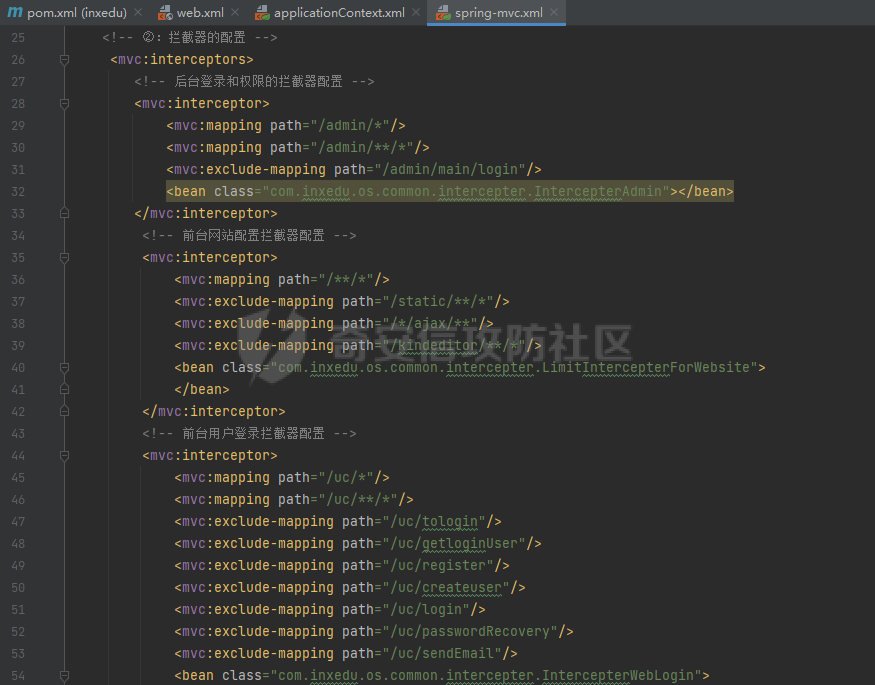Fold the user login interceptor at line 44
The height and width of the screenshot is (685, 875).
65,456
